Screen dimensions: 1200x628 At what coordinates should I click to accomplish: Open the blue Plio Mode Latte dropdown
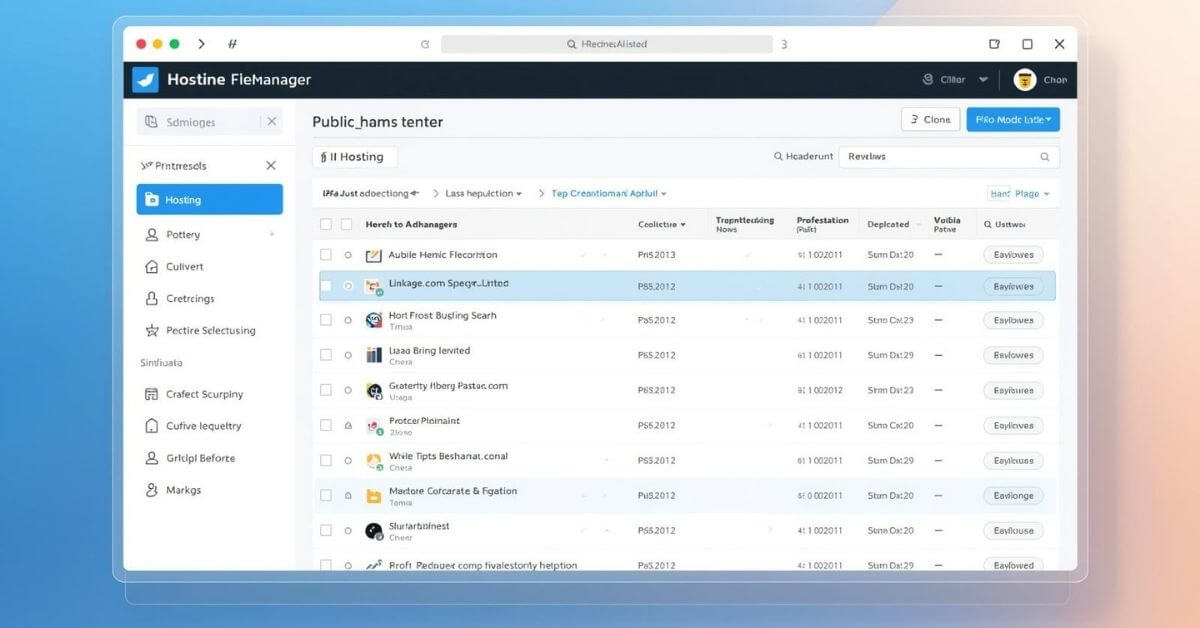1013,120
